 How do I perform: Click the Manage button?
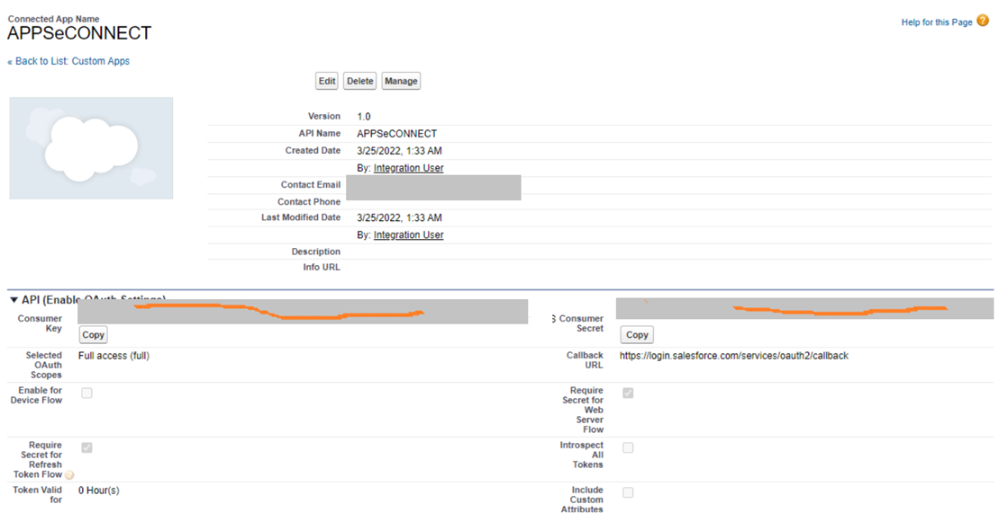tap(401, 81)
